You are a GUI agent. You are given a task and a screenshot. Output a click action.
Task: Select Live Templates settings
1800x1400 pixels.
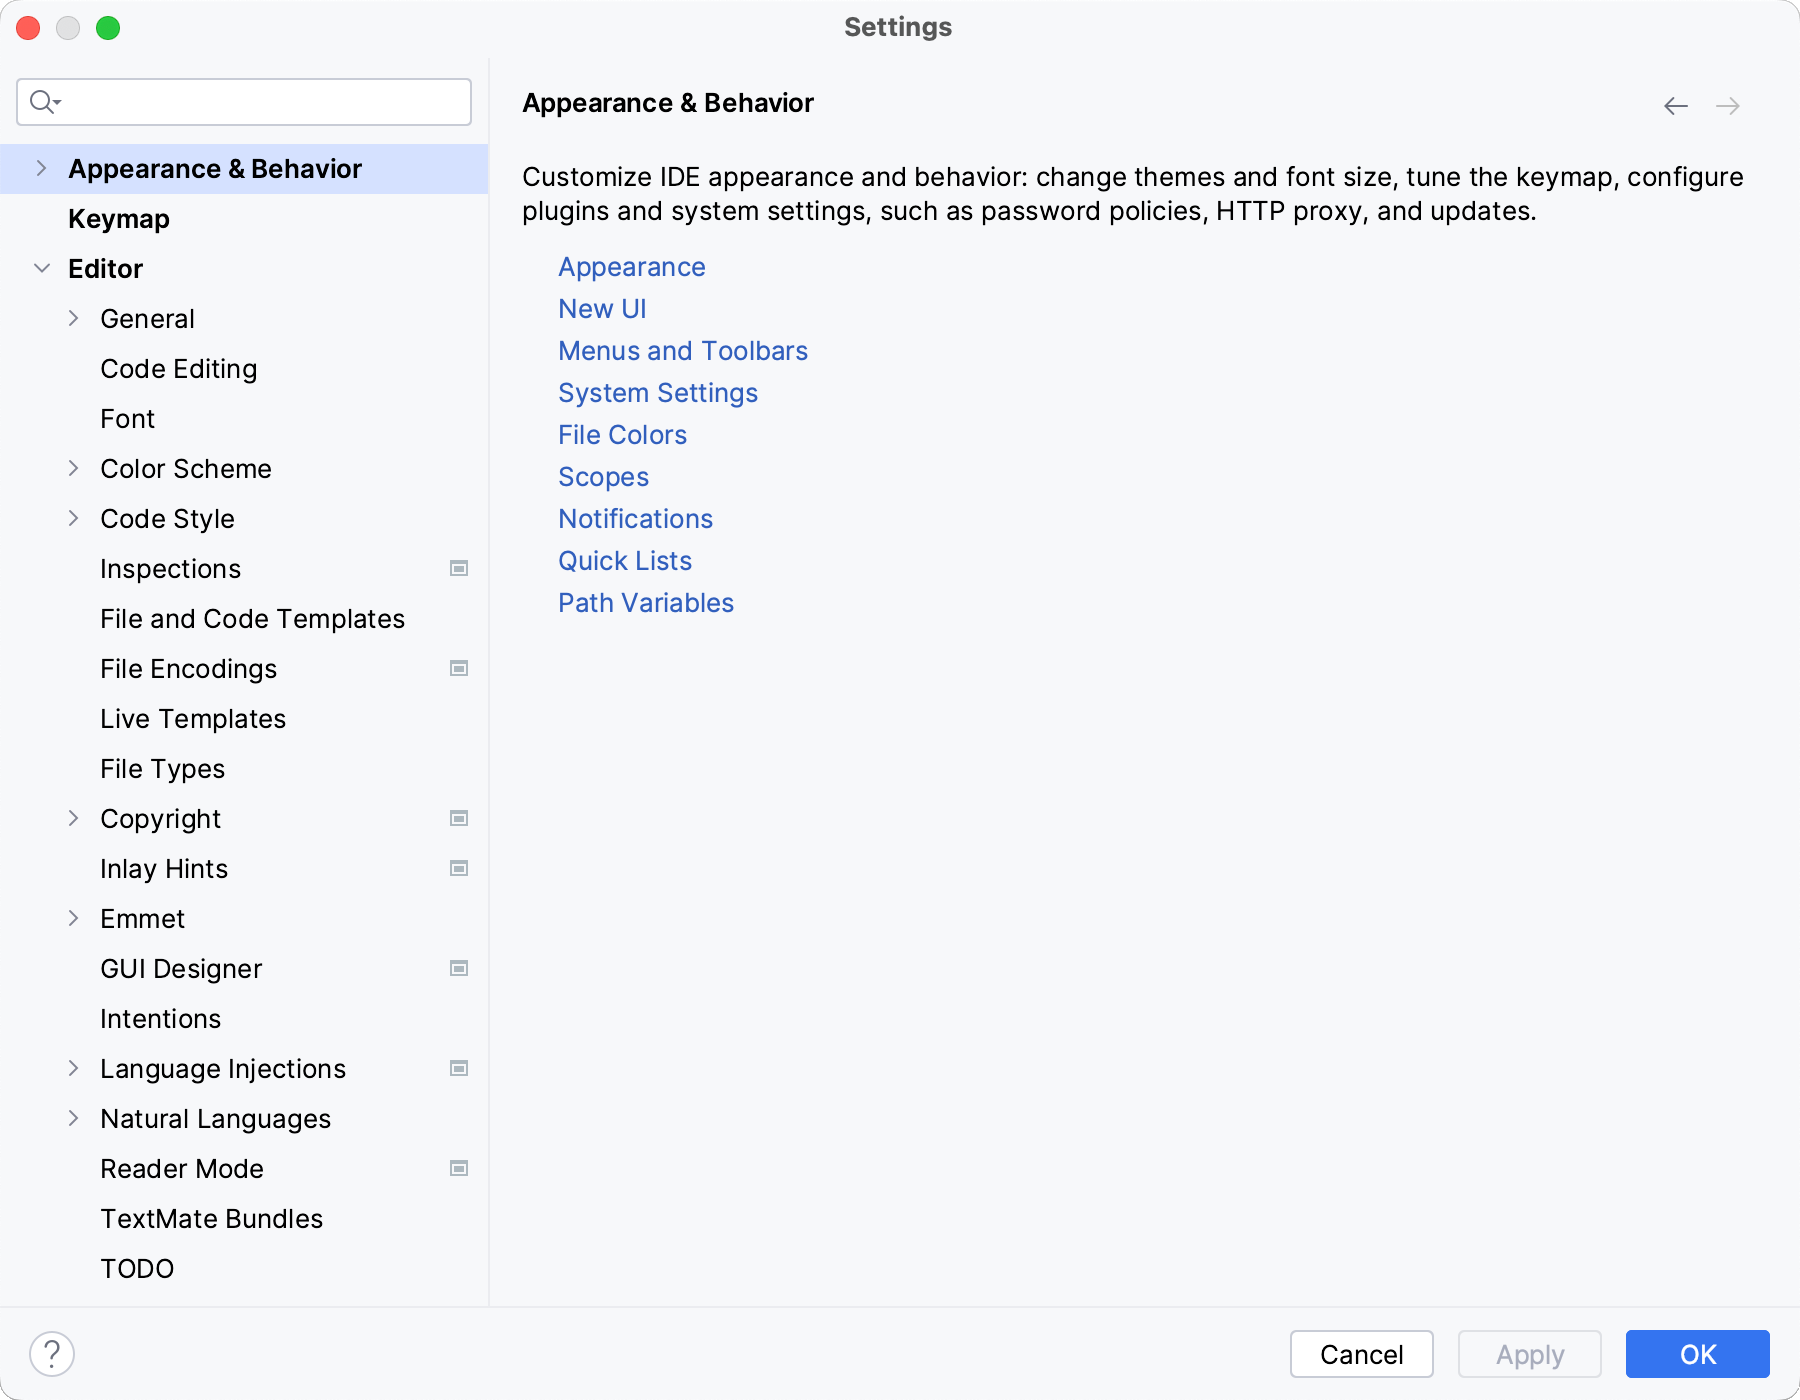pos(244,719)
